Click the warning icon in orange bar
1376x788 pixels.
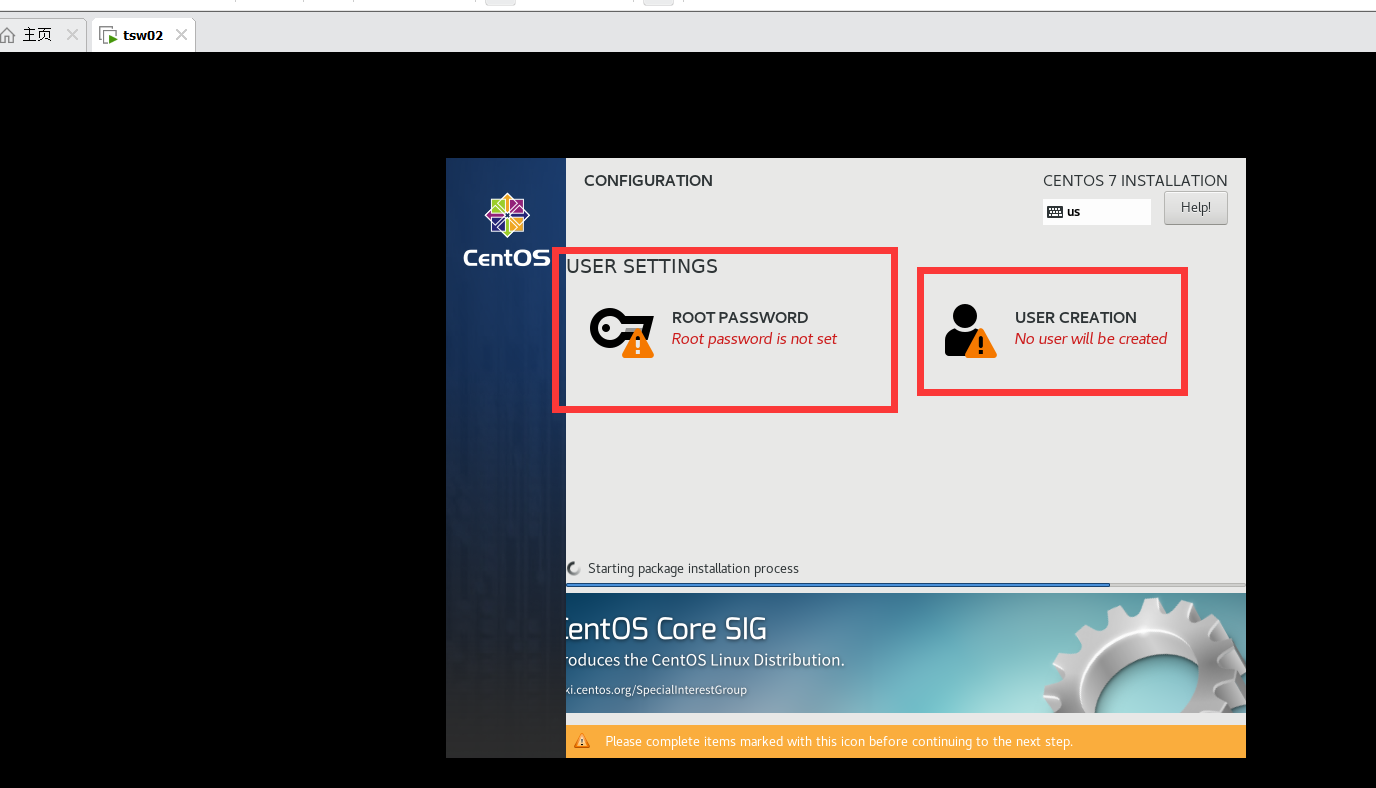coord(582,742)
